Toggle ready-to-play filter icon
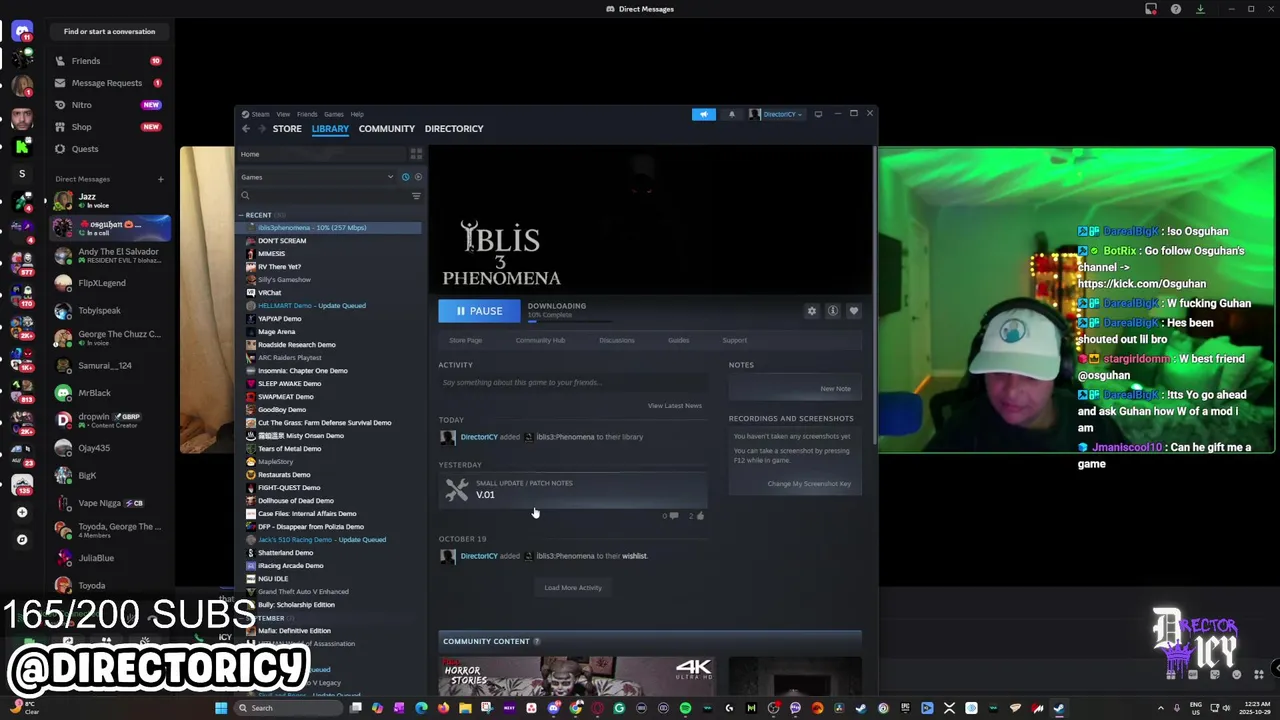 click(418, 177)
